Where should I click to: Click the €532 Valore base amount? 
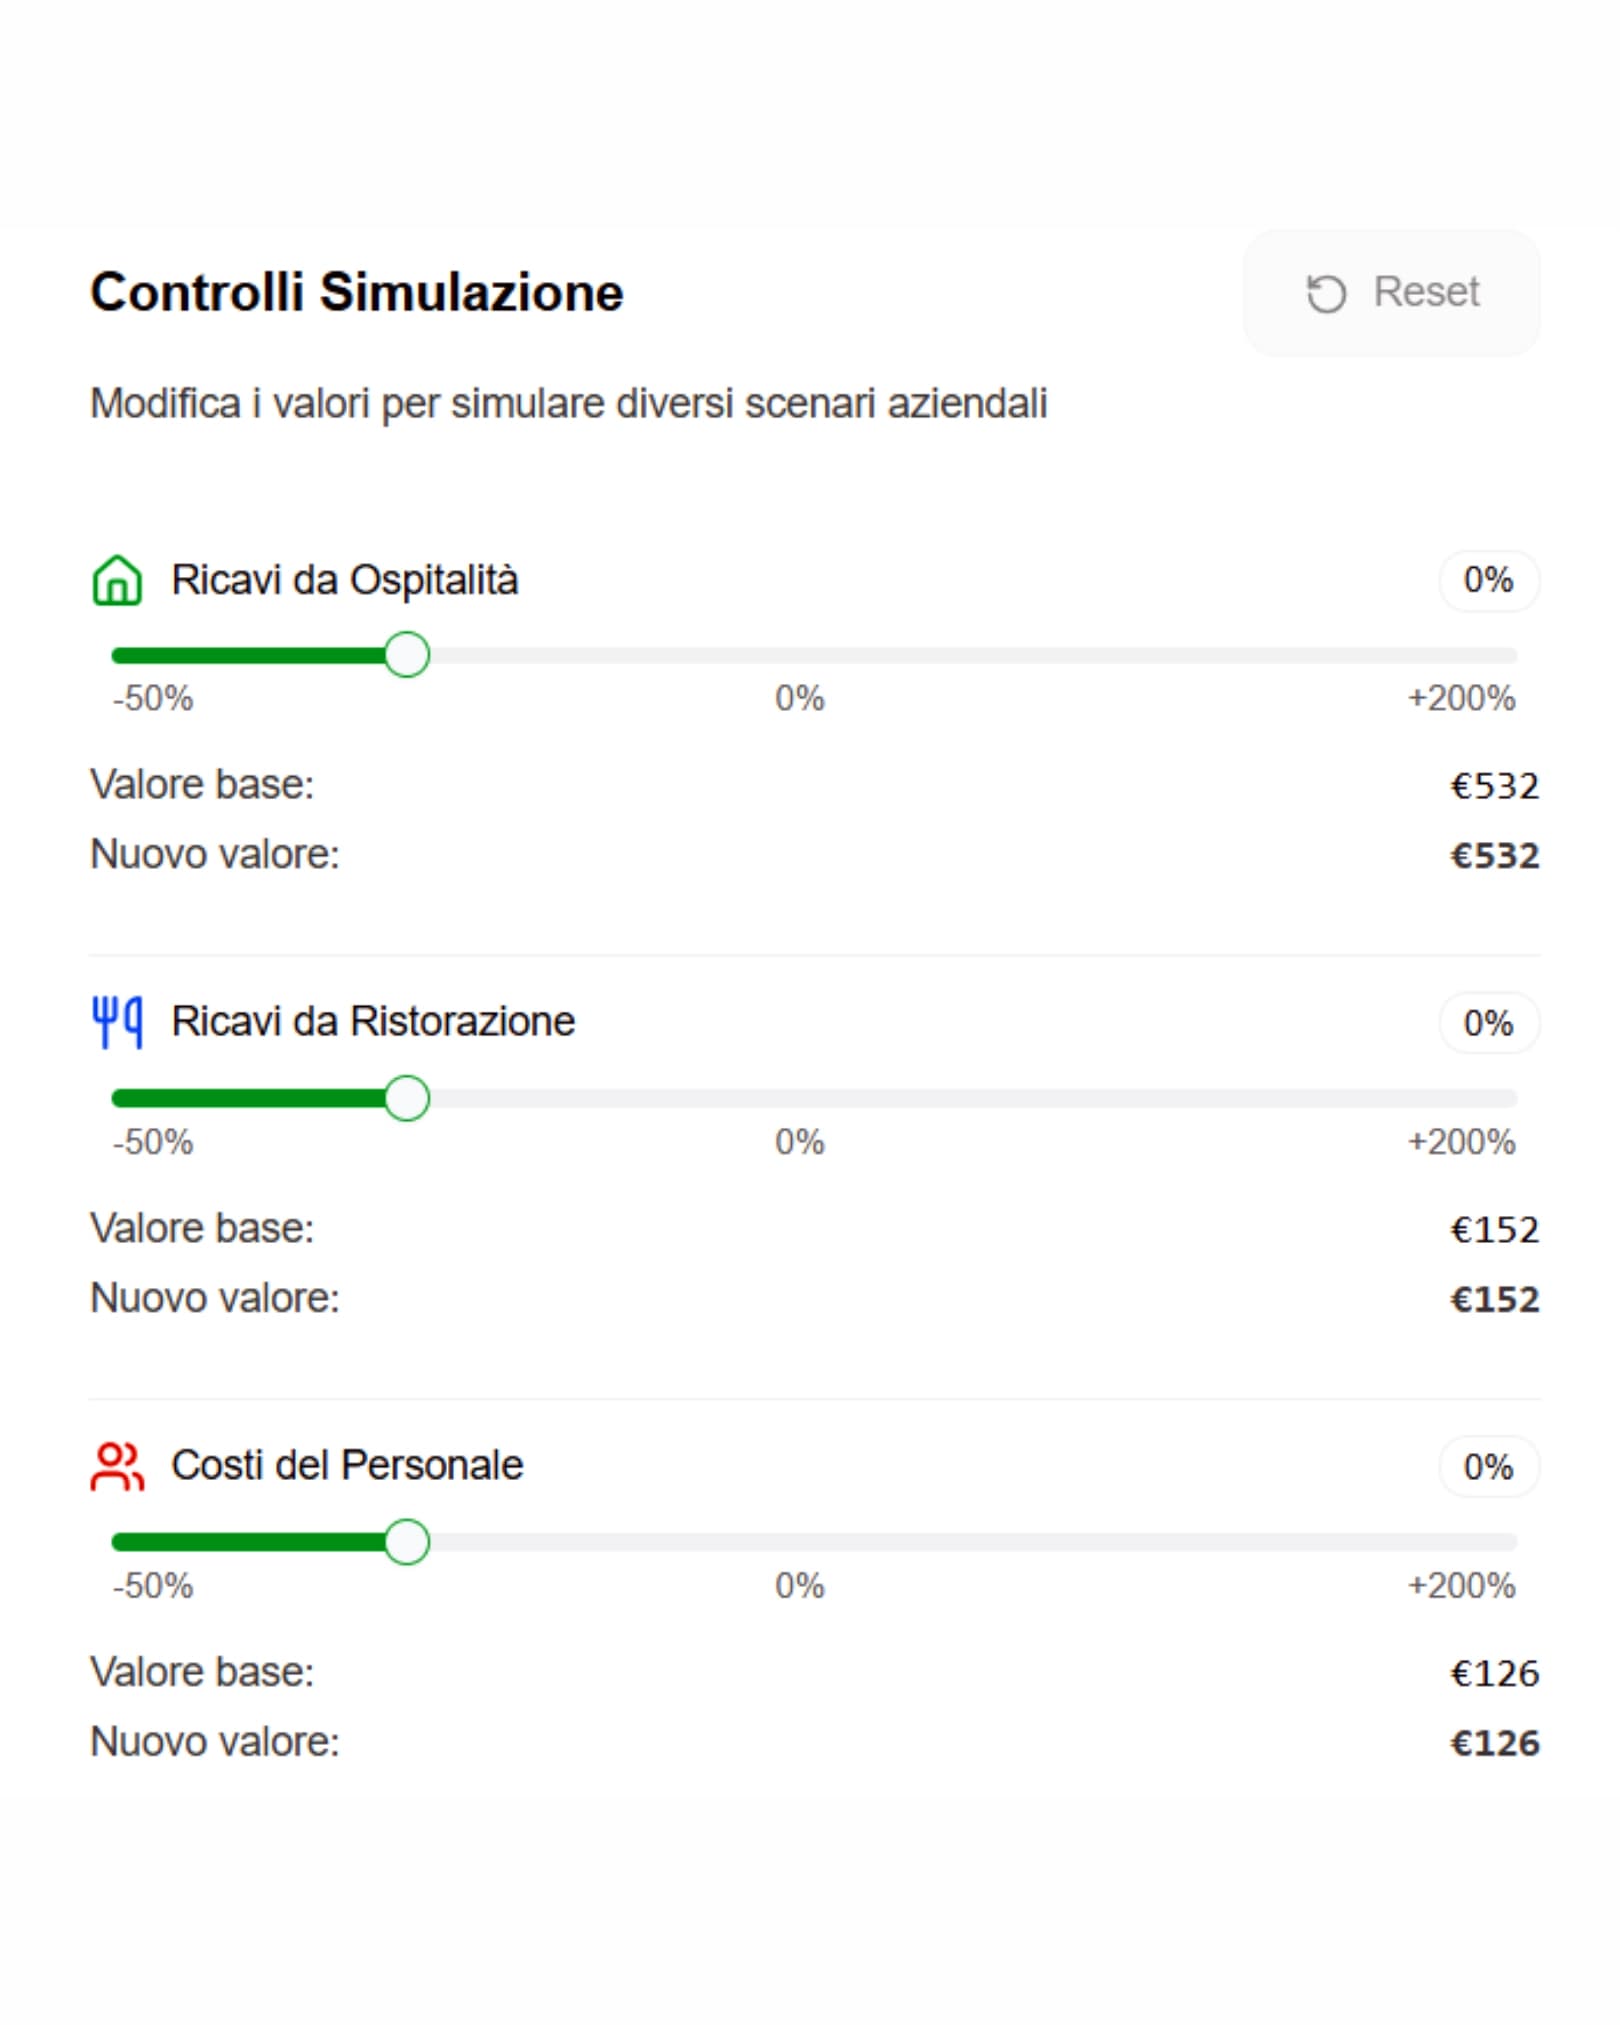click(1496, 788)
